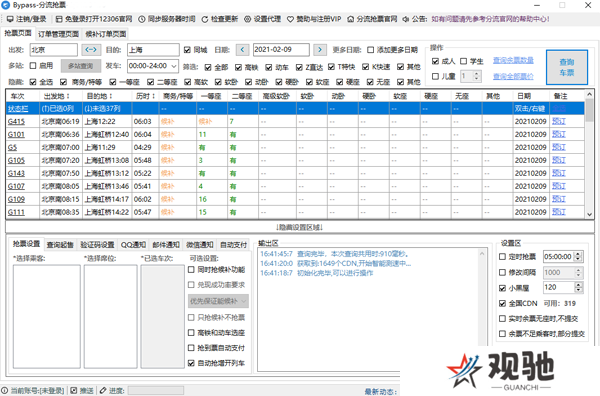
Task: Toggle the 商务/特等 hide checkbox
Action: coord(64,82)
